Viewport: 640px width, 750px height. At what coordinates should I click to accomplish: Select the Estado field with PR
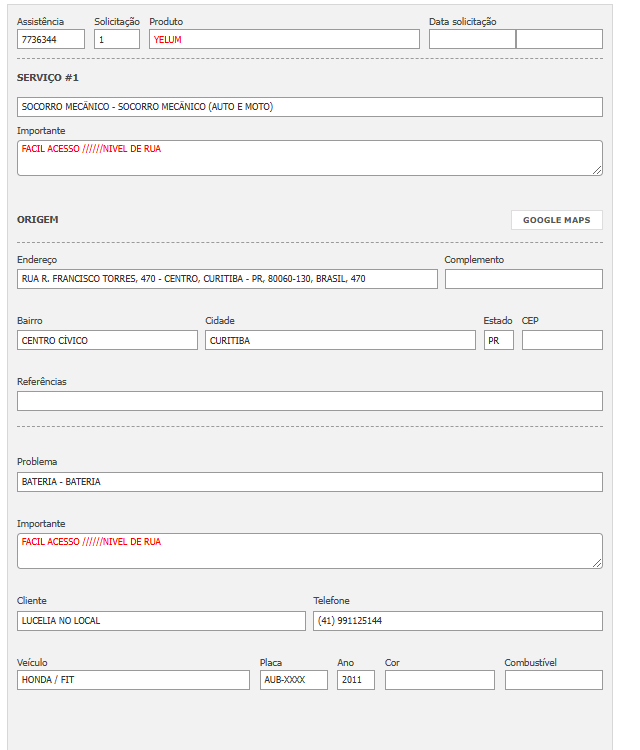click(498, 340)
